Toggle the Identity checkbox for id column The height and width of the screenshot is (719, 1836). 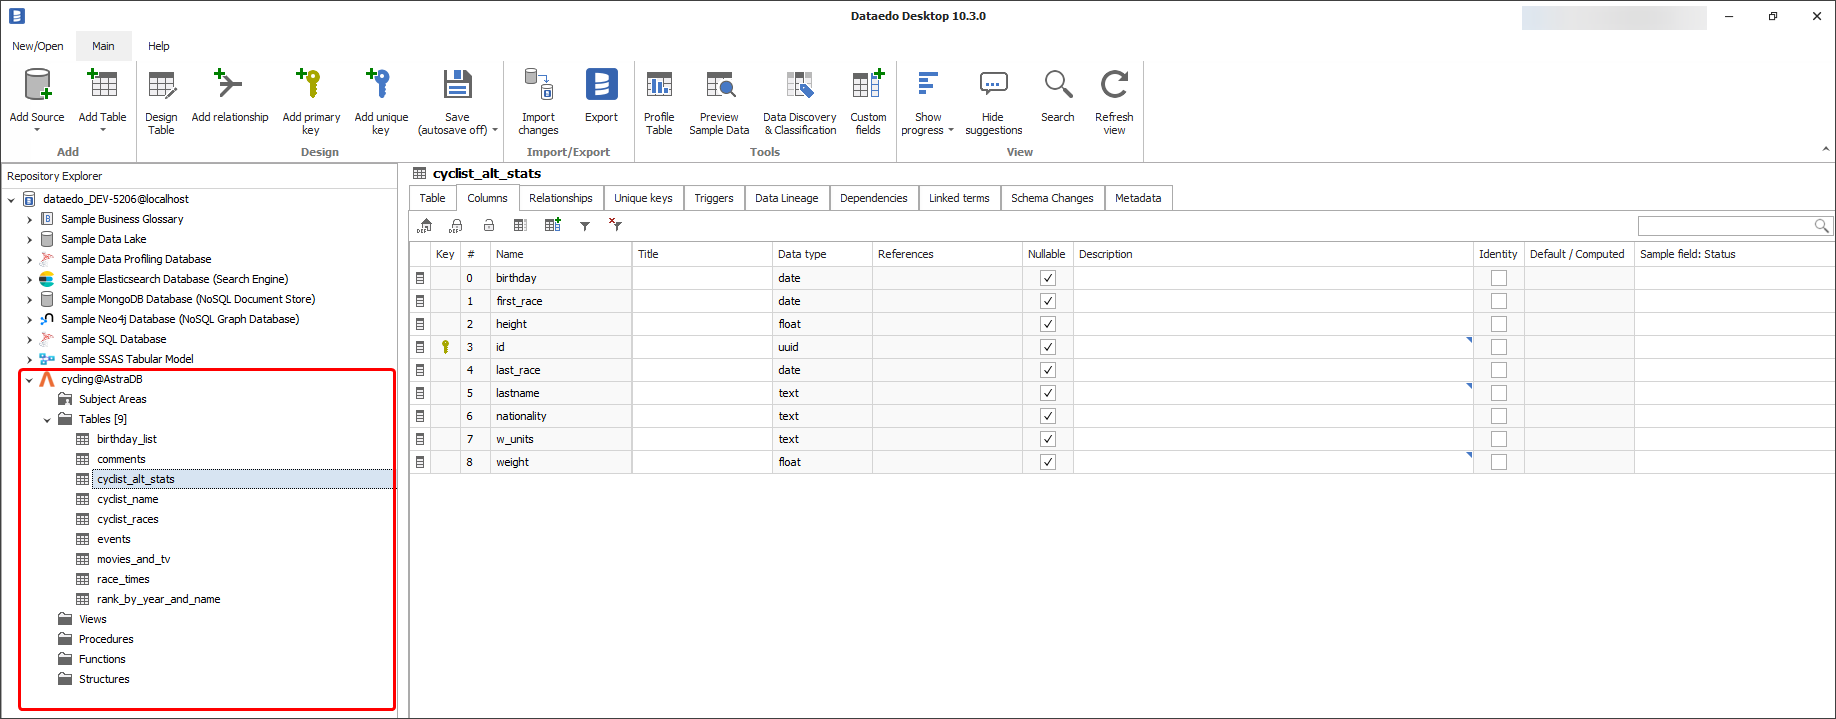pyautogui.click(x=1498, y=347)
